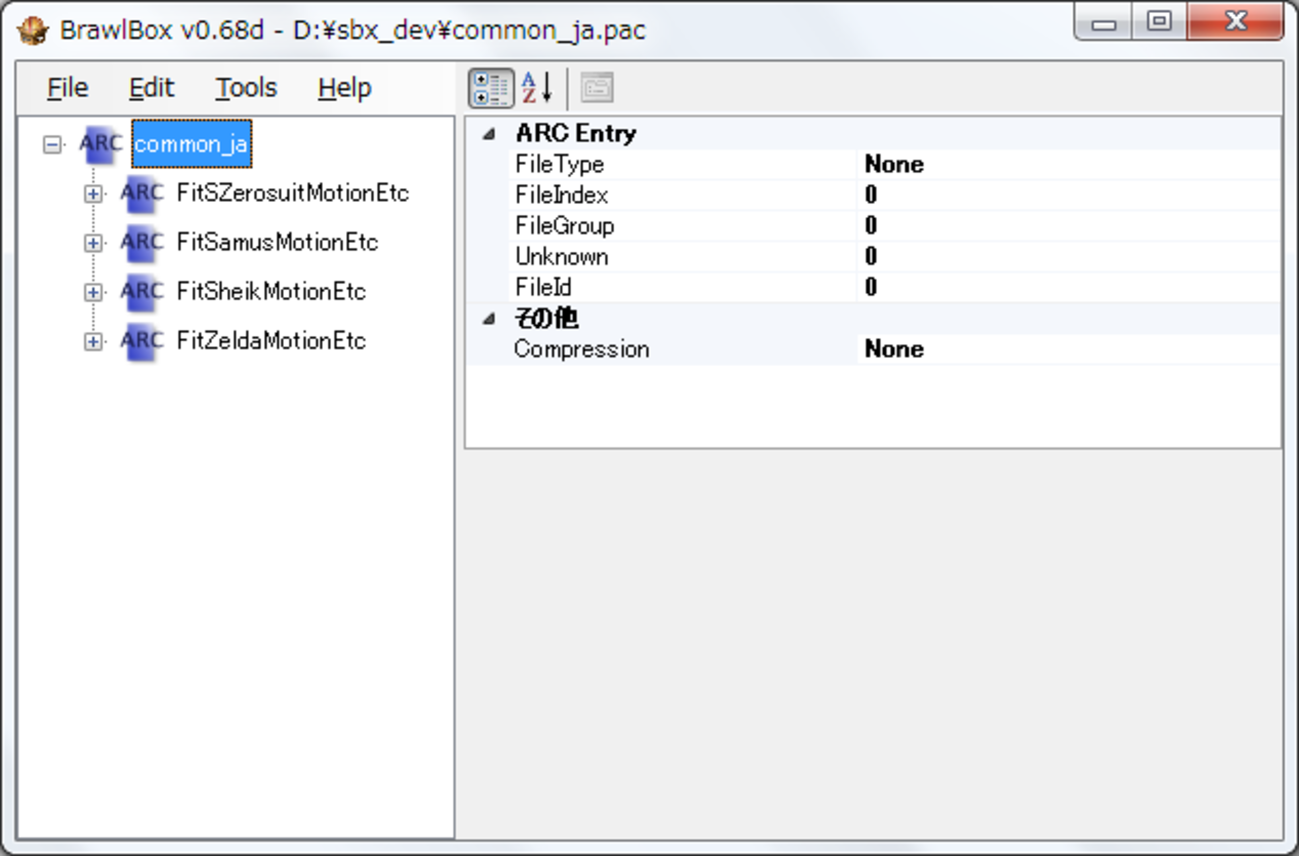Select the FileGroup property label
Viewport: 1299px width, 856px height.
(x=565, y=226)
